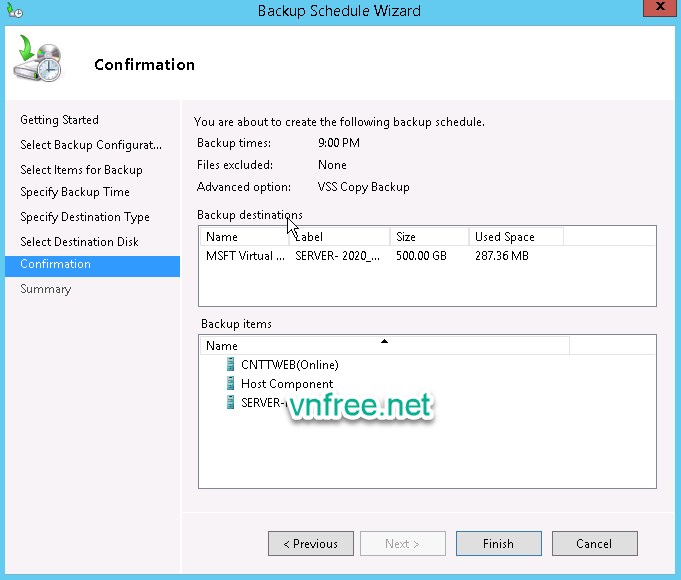Select the Host Component backup item
The height and width of the screenshot is (580, 681).
click(286, 384)
